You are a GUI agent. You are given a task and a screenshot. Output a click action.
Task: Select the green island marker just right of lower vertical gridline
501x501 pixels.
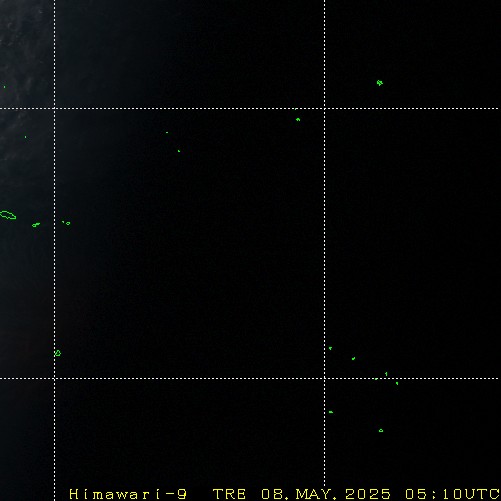tap(331, 412)
